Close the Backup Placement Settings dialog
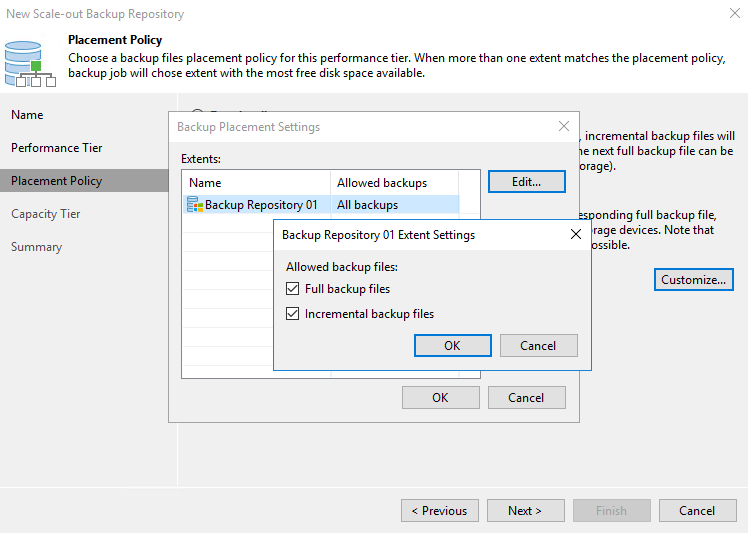This screenshot has width=748, height=533. click(563, 127)
